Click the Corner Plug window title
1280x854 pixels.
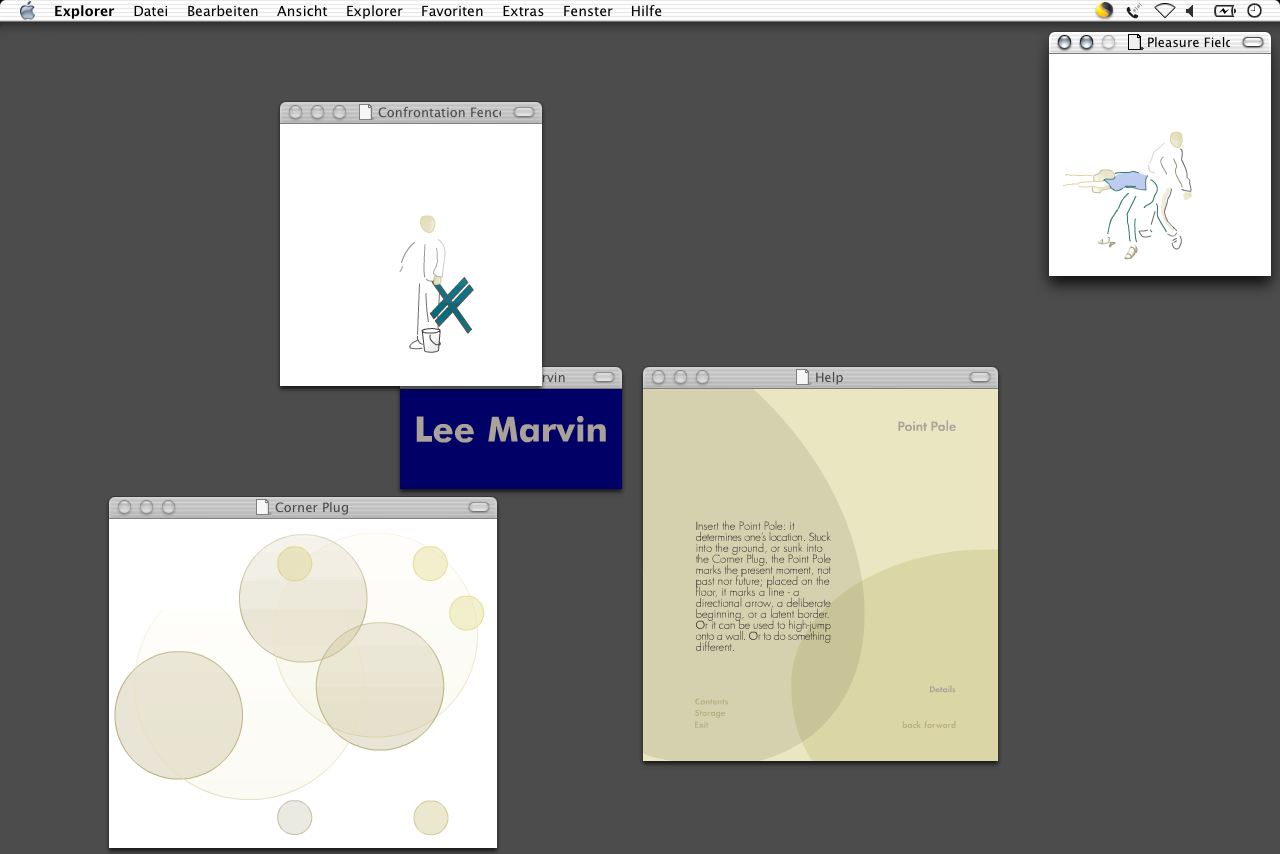(312, 507)
